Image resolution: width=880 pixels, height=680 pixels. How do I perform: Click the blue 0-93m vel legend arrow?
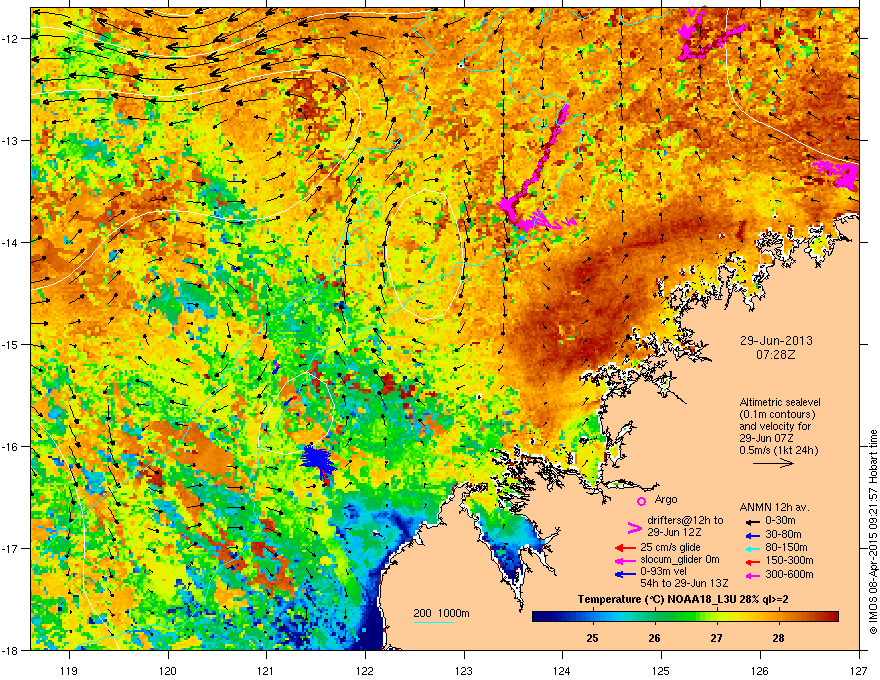coord(625,573)
